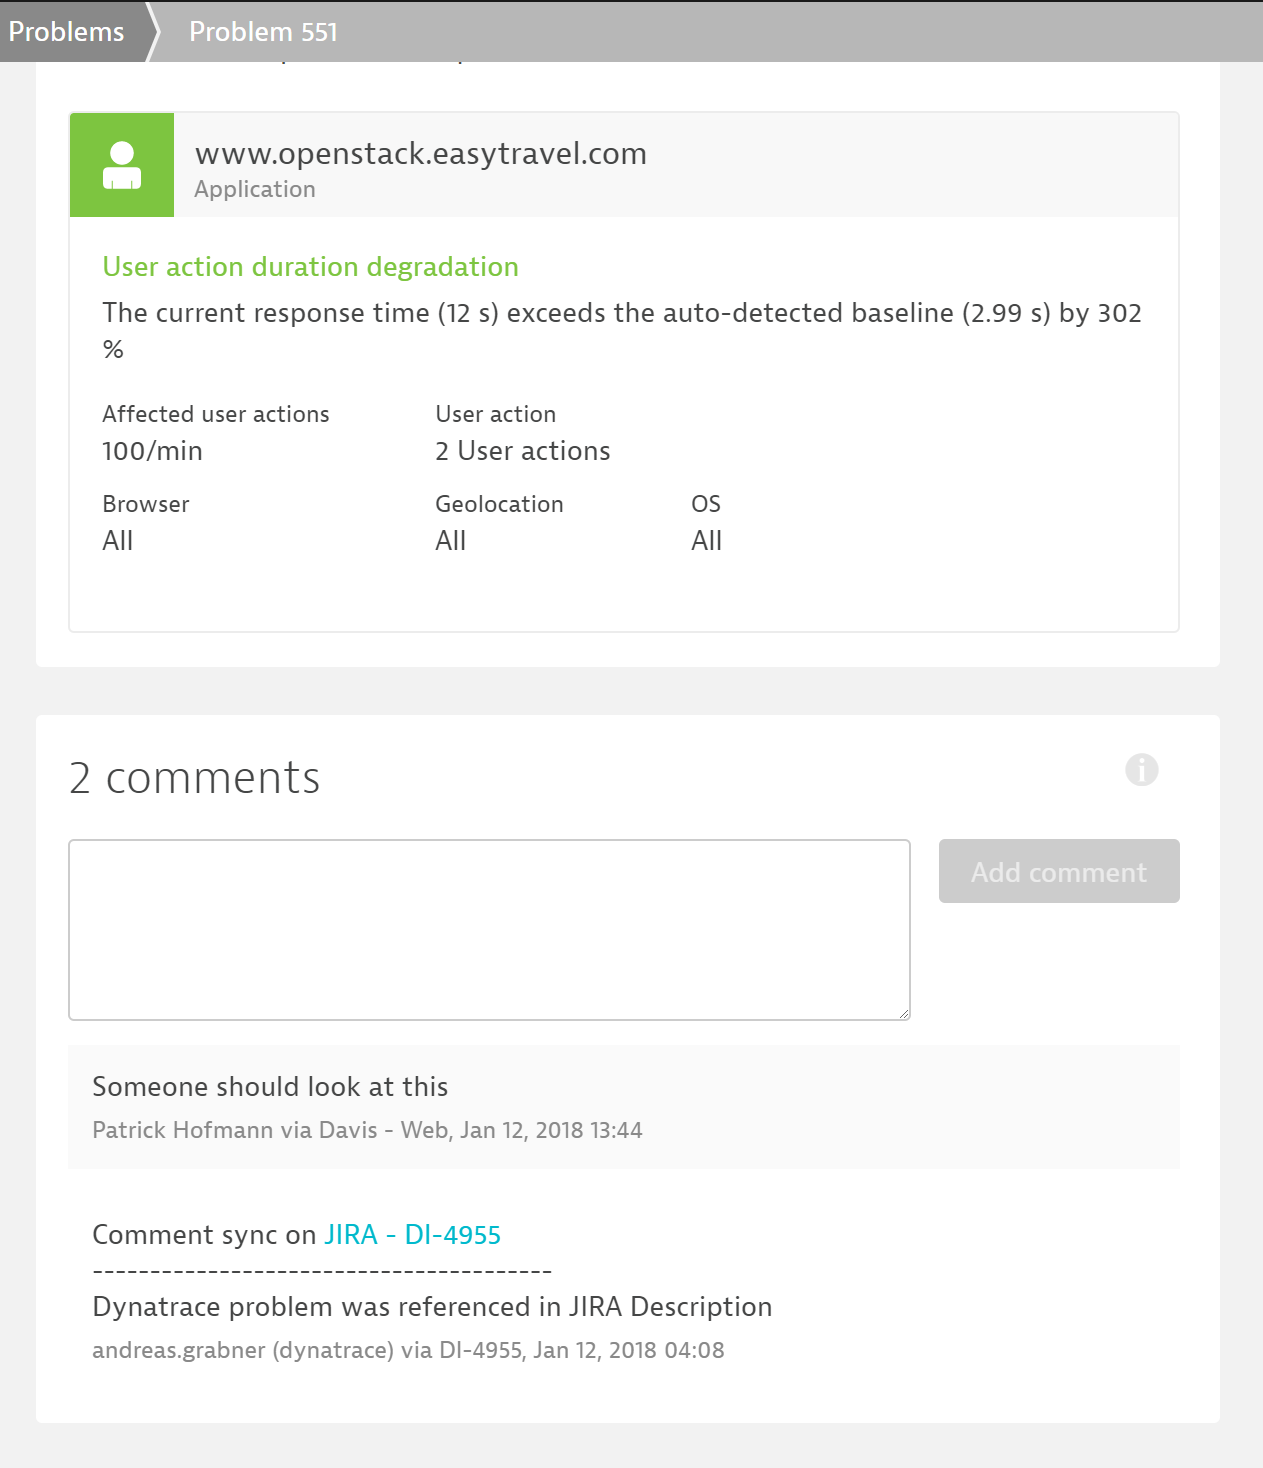1263x1468 pixels.
Task: Click the 2 comments heading
Action: click(x=194, y=778)
